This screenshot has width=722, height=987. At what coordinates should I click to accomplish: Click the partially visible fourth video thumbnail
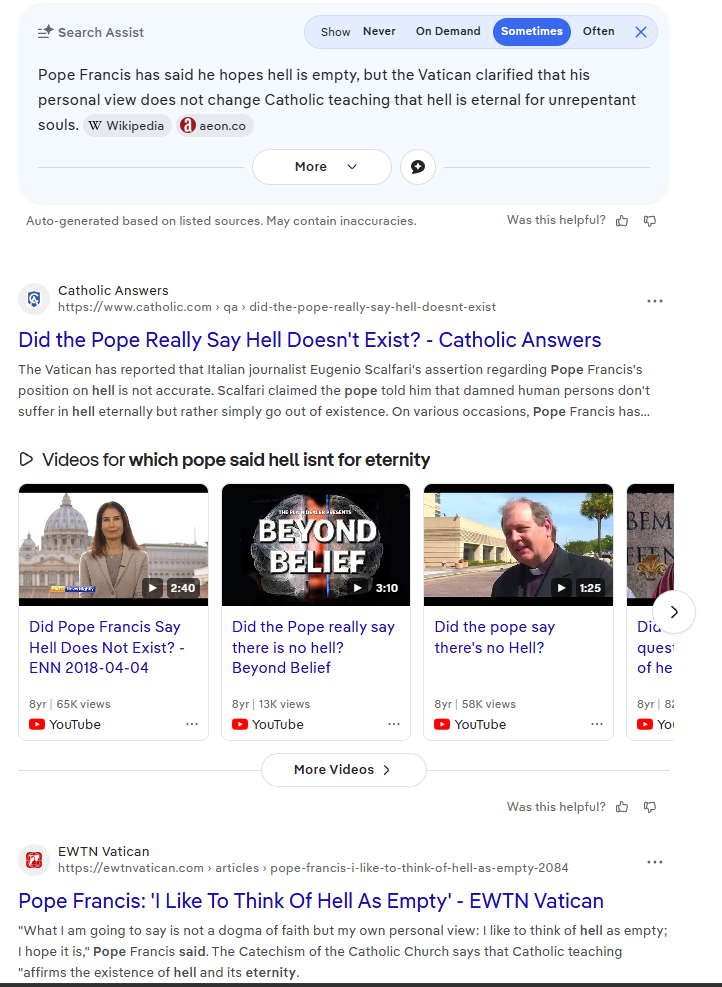[650, 545]
